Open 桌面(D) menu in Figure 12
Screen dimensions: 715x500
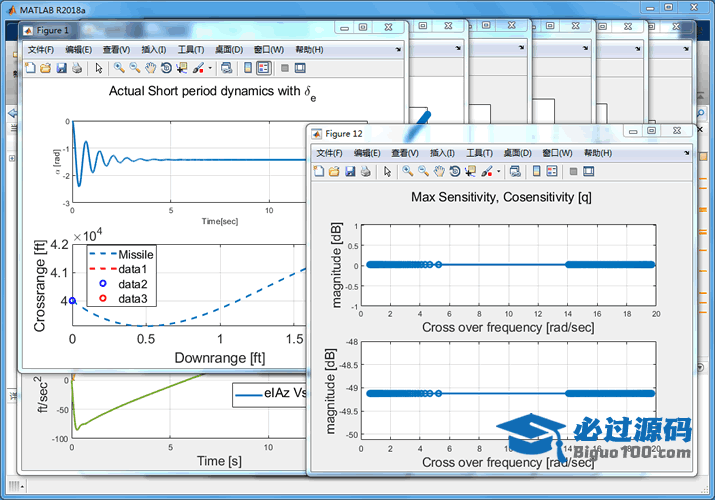coord(518,153)
